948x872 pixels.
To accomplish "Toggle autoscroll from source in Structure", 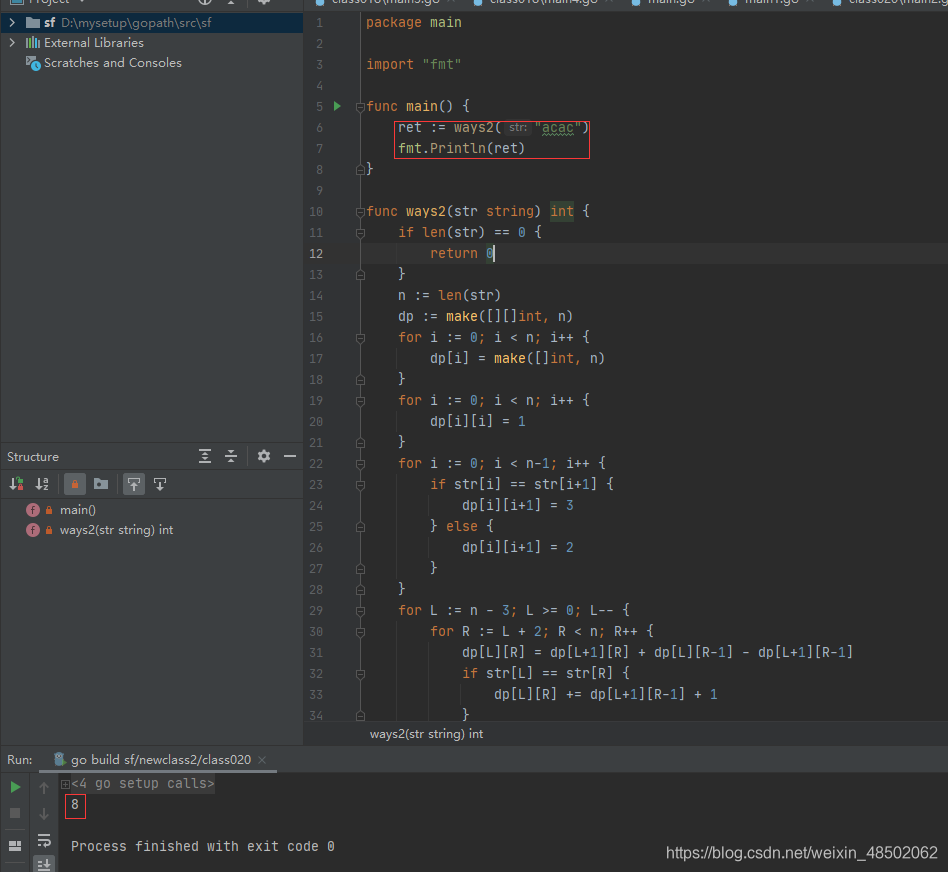I will [160, 484].
